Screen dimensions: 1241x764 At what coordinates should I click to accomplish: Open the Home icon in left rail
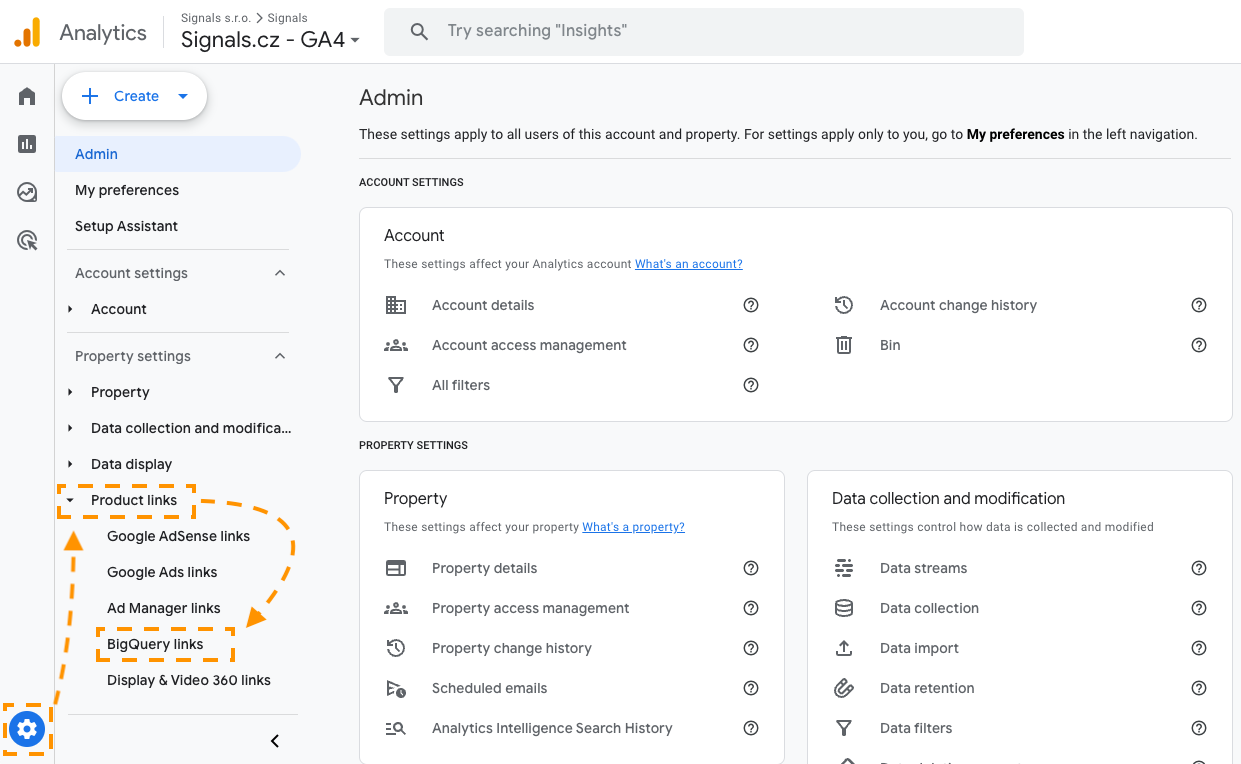coord(27,96)
